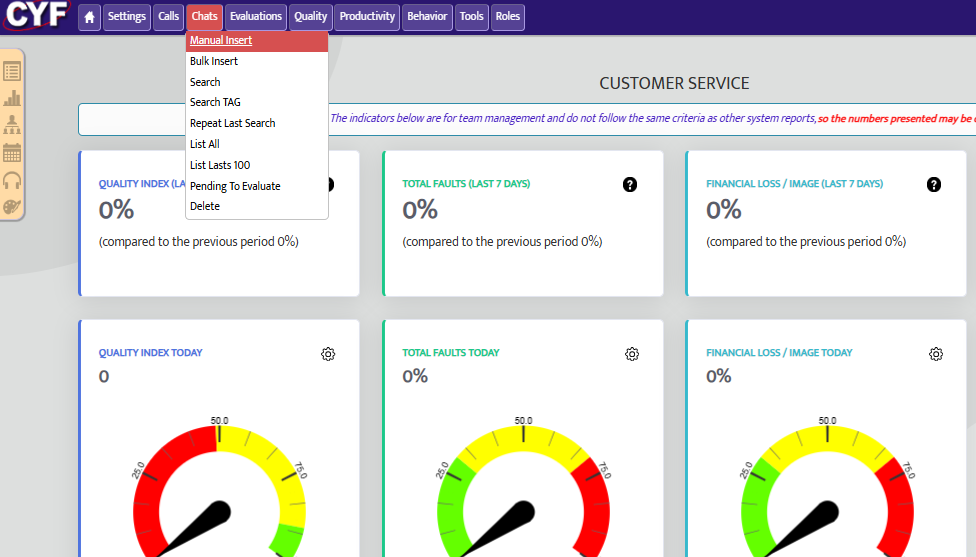Go to the home page icon
The width and height of the screenshot is (976, 557).
tap(89, 17)
